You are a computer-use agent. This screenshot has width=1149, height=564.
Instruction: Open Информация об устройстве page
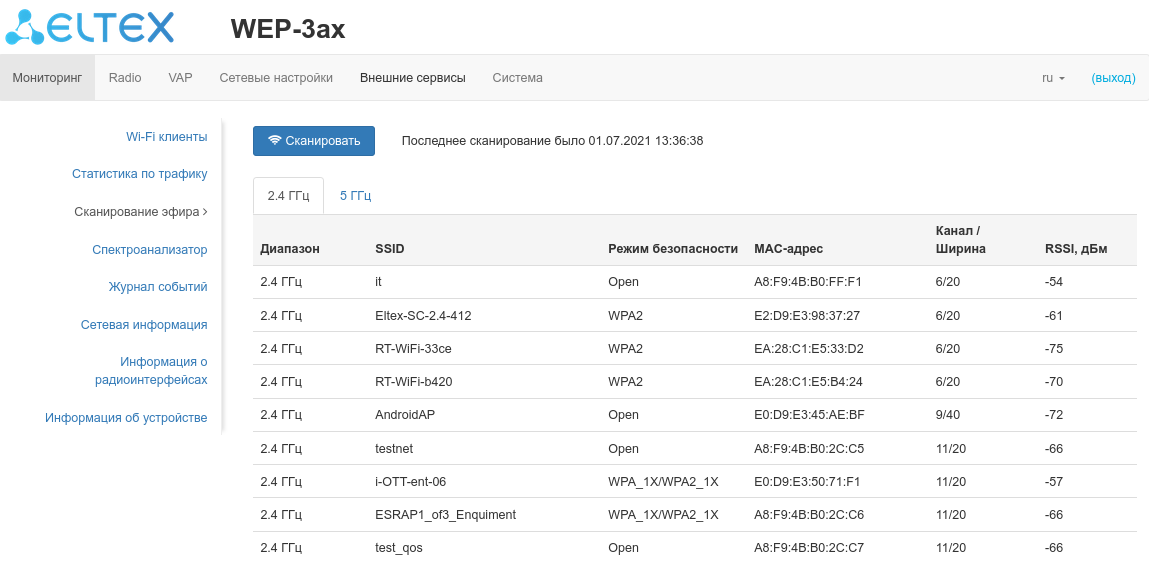126,418
